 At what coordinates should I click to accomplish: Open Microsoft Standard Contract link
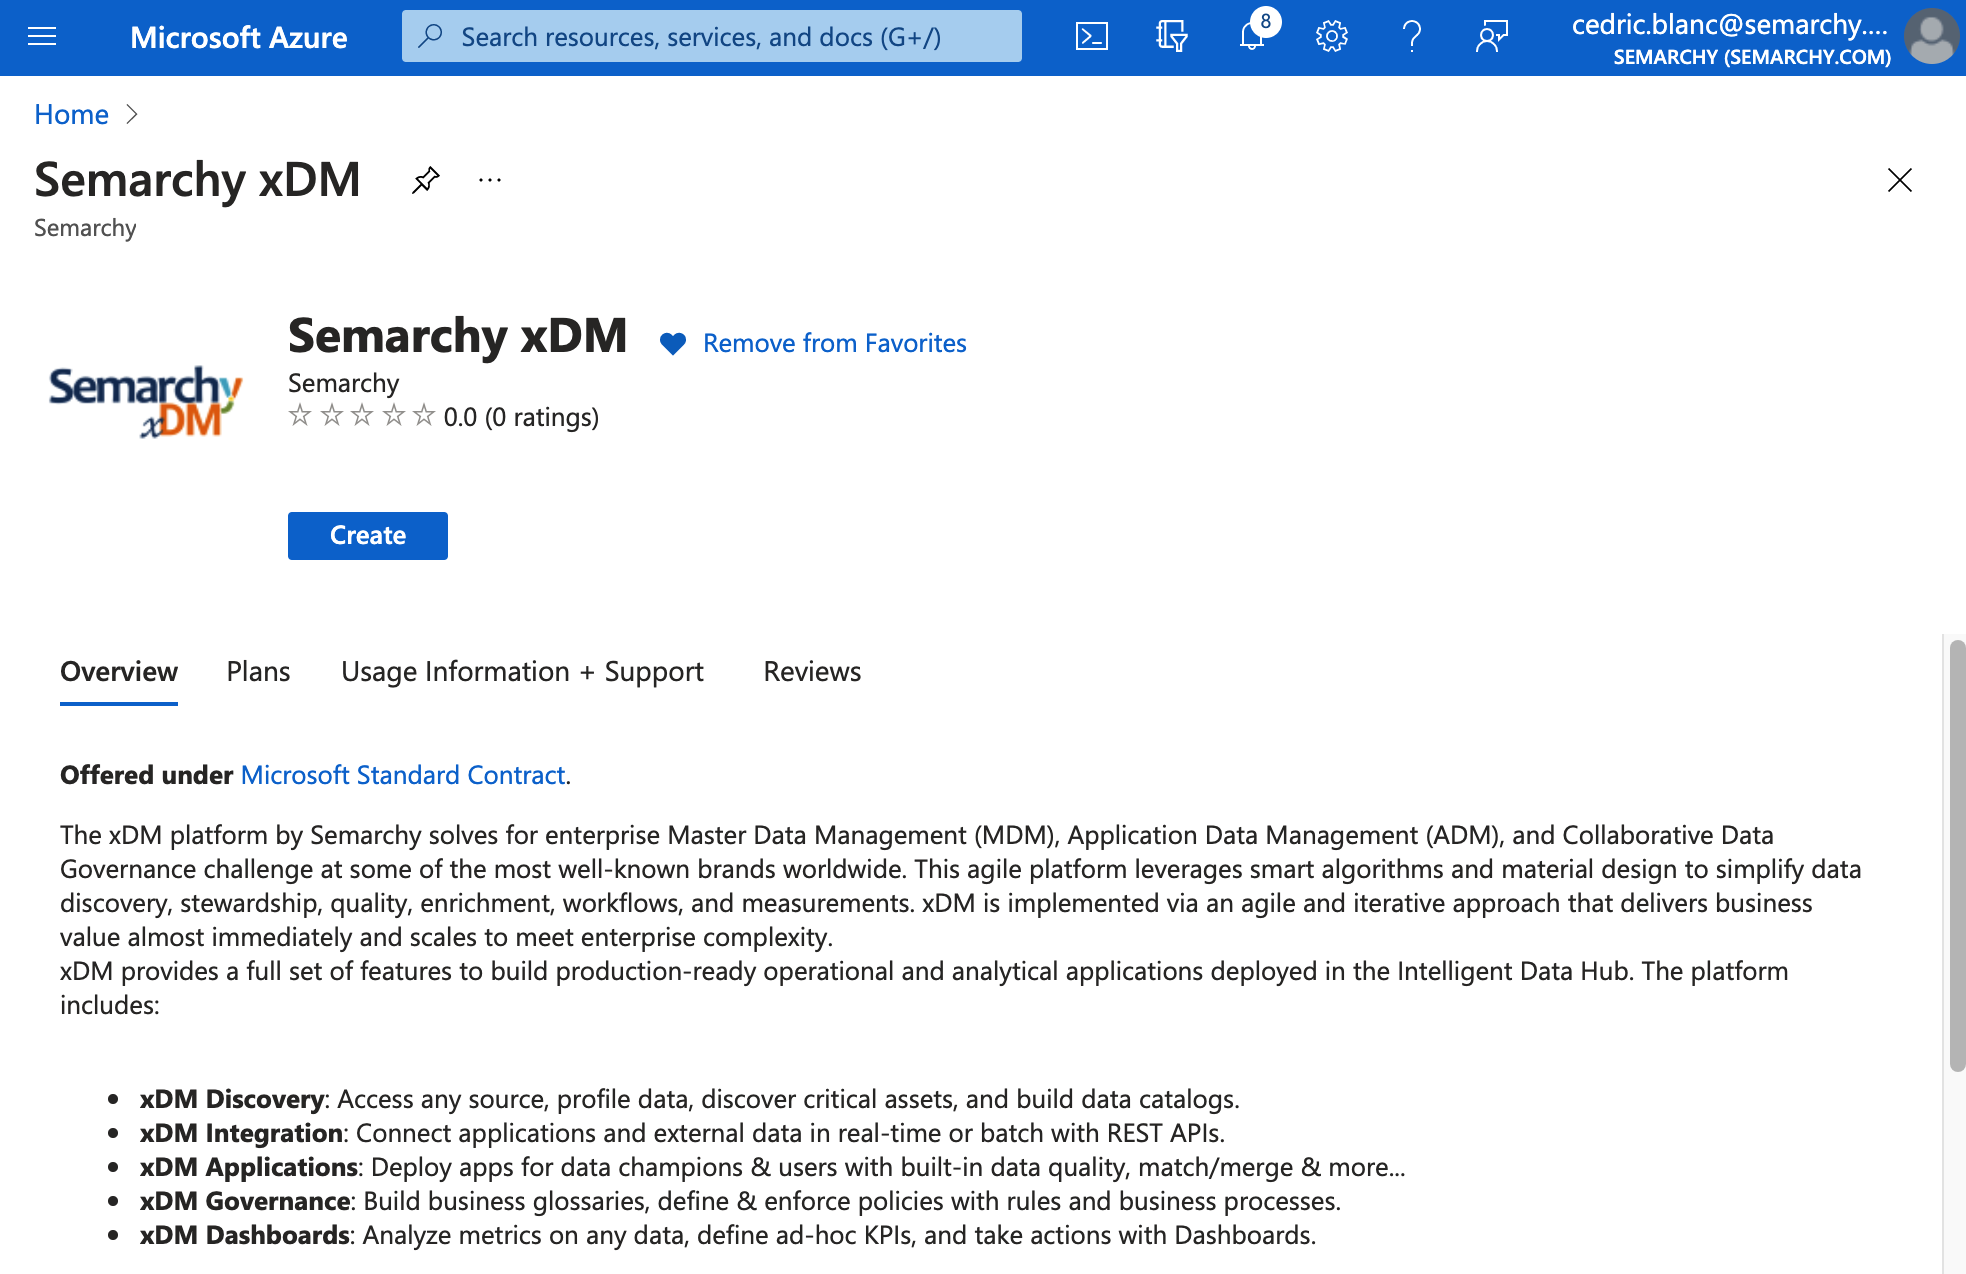(403, 775)
